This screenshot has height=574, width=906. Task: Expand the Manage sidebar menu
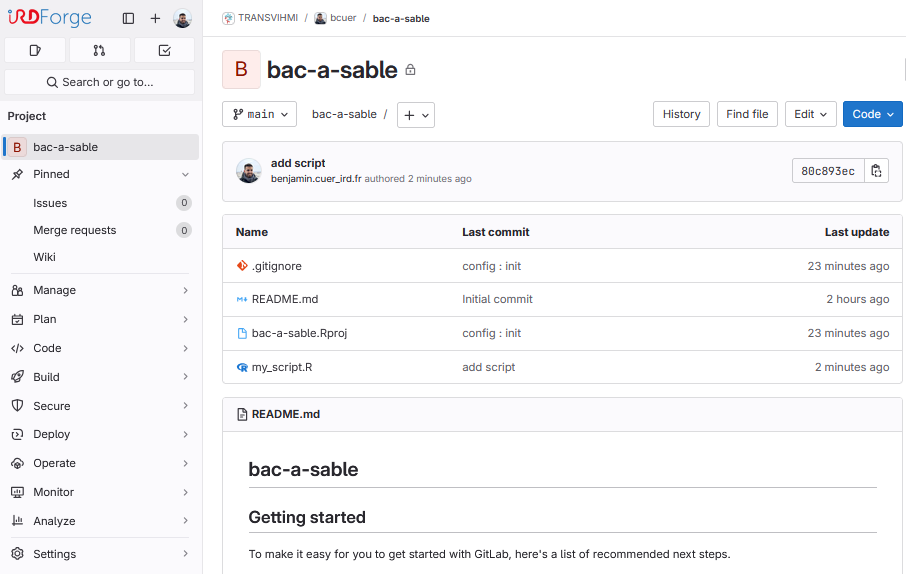pyautogui.click(x=100, y=290)
